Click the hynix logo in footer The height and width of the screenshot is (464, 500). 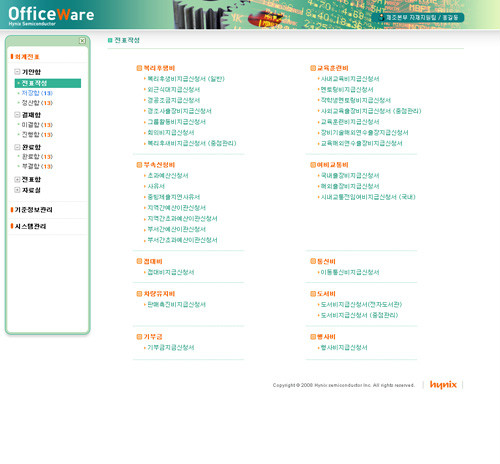443,385
